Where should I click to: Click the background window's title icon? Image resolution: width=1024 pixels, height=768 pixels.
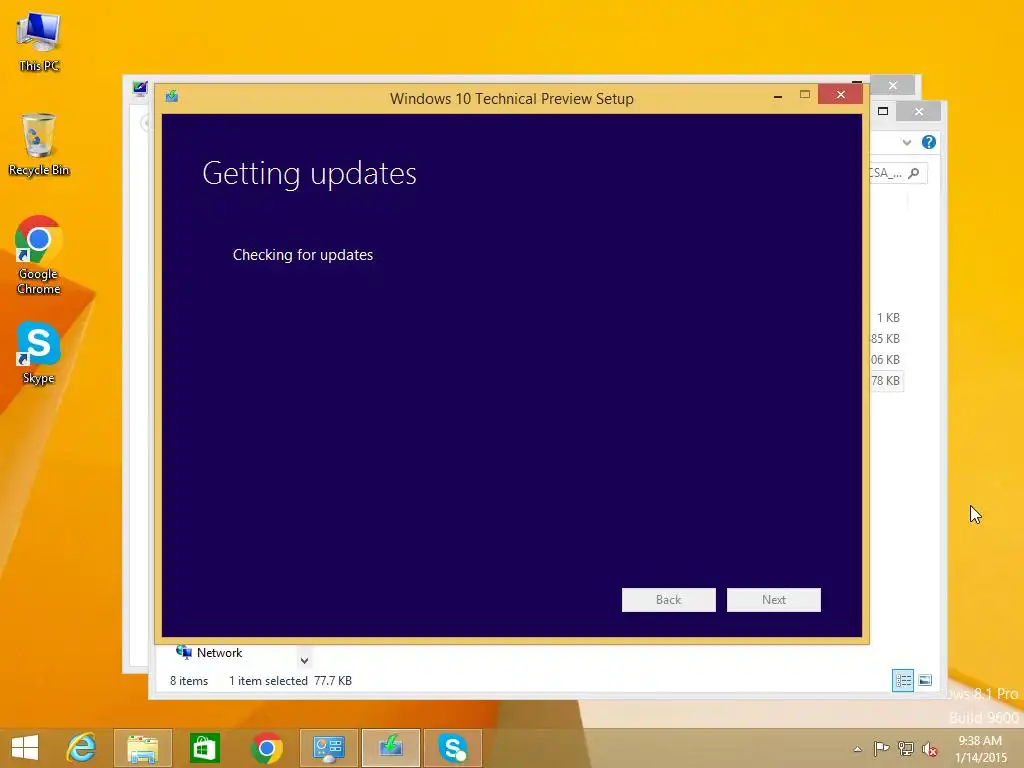point(140,88)
